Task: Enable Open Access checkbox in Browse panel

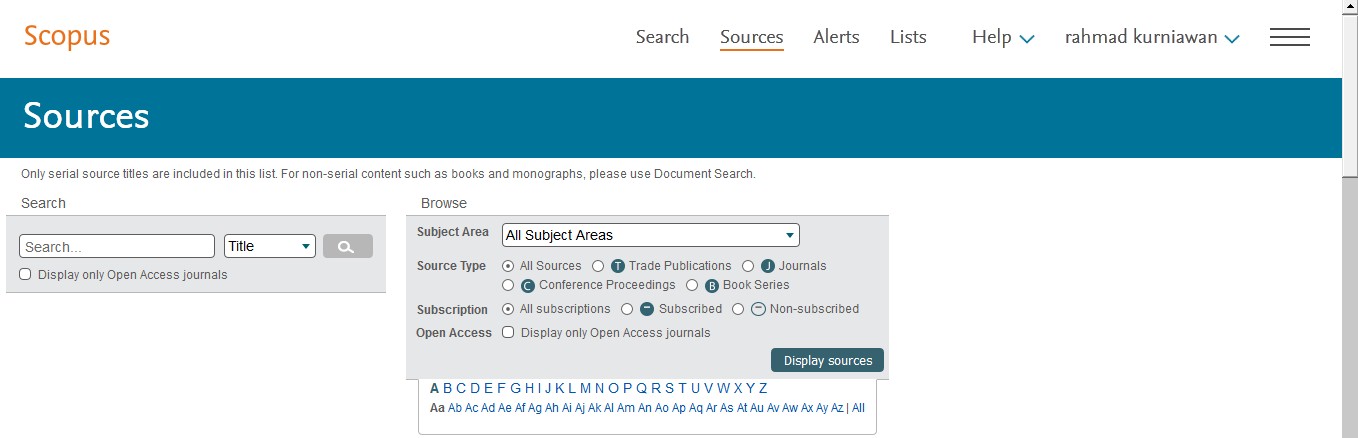Action: 508,332
